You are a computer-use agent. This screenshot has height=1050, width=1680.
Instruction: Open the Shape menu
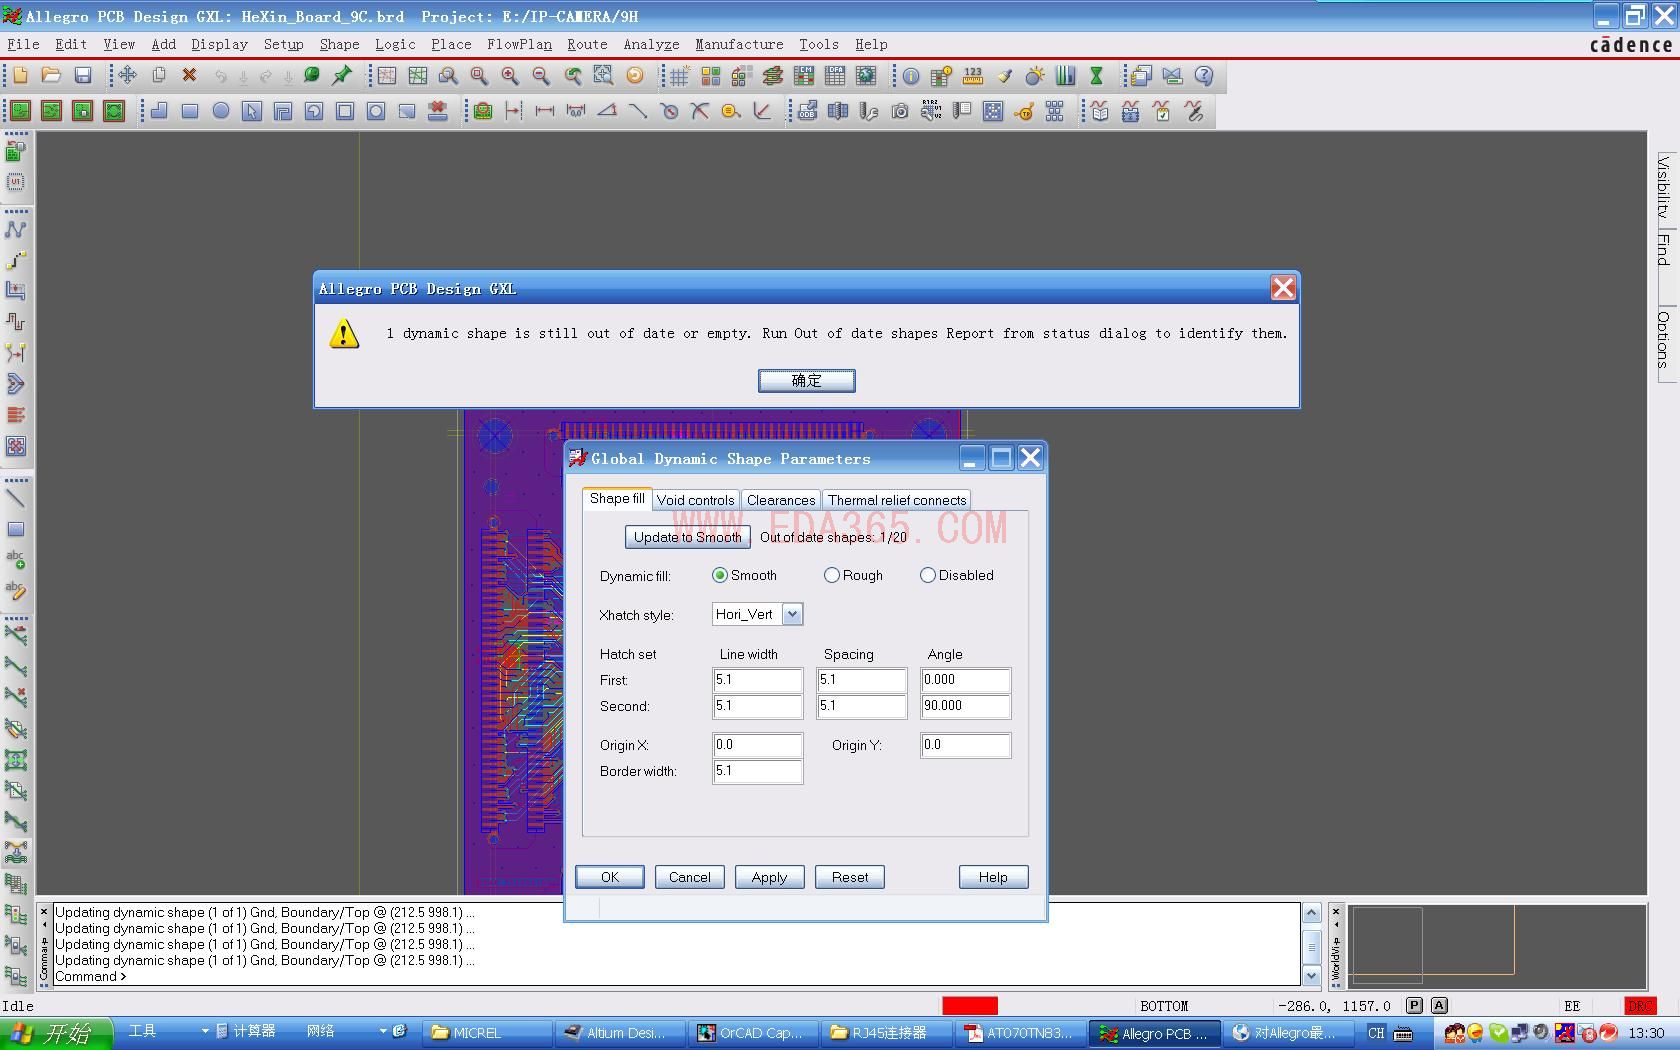click(x=340, y=44)
